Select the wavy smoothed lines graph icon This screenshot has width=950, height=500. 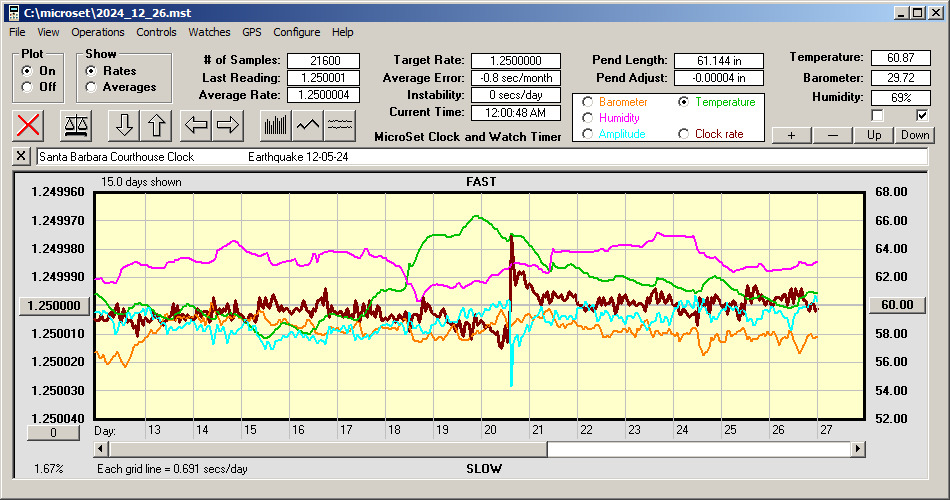click(341, 125)
